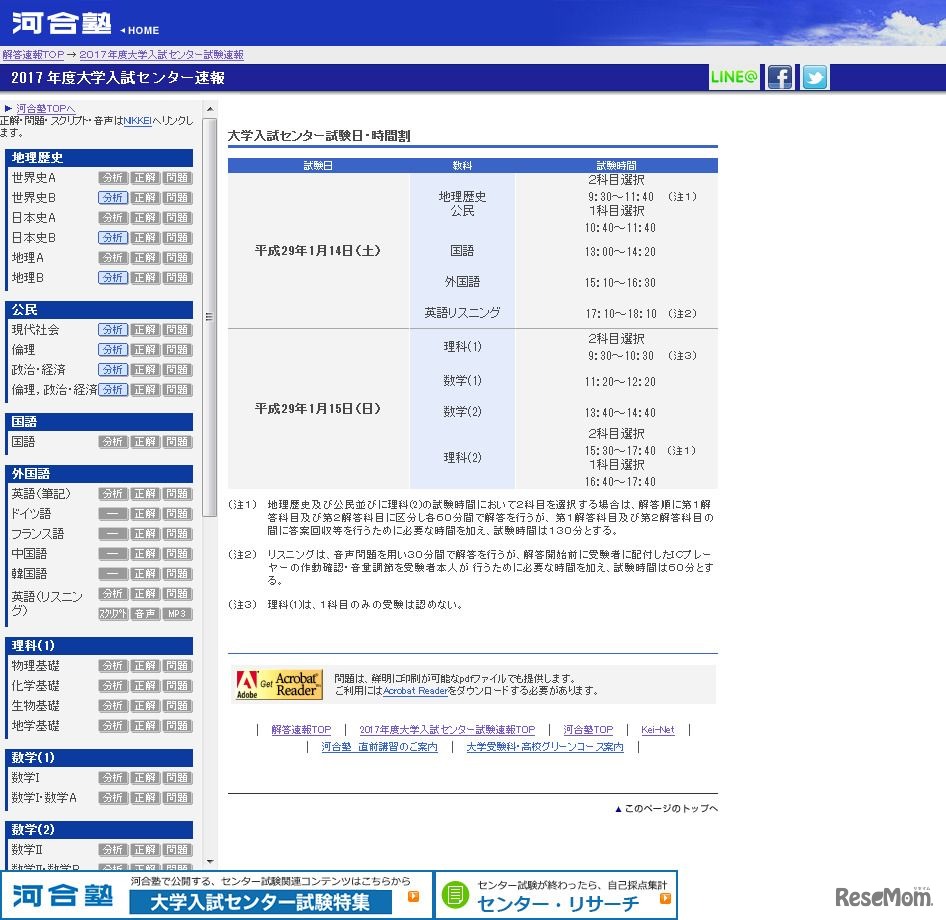Click the HOME link in the header
The height and width of the screenshot is (920, 946).
point(142,30)
